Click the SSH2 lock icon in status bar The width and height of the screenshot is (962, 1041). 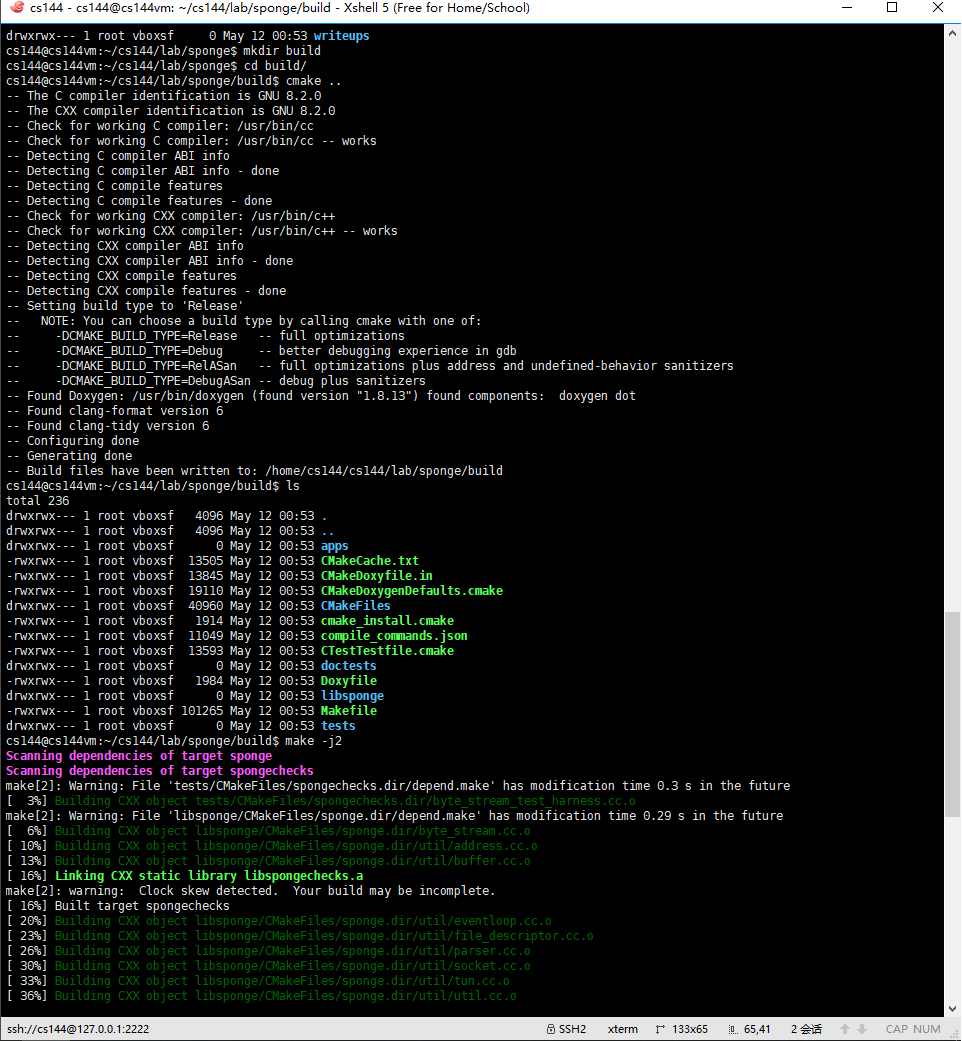tap(550, 1029)
